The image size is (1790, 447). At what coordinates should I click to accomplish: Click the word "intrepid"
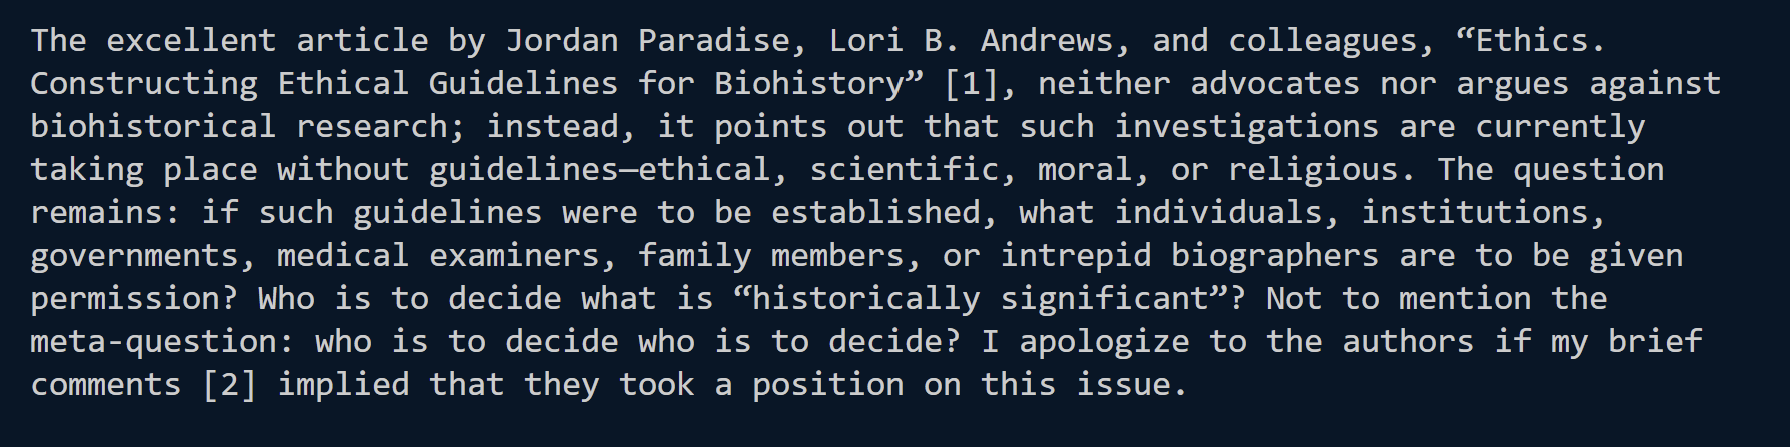pyautogui.click(x=1075, y=256)
